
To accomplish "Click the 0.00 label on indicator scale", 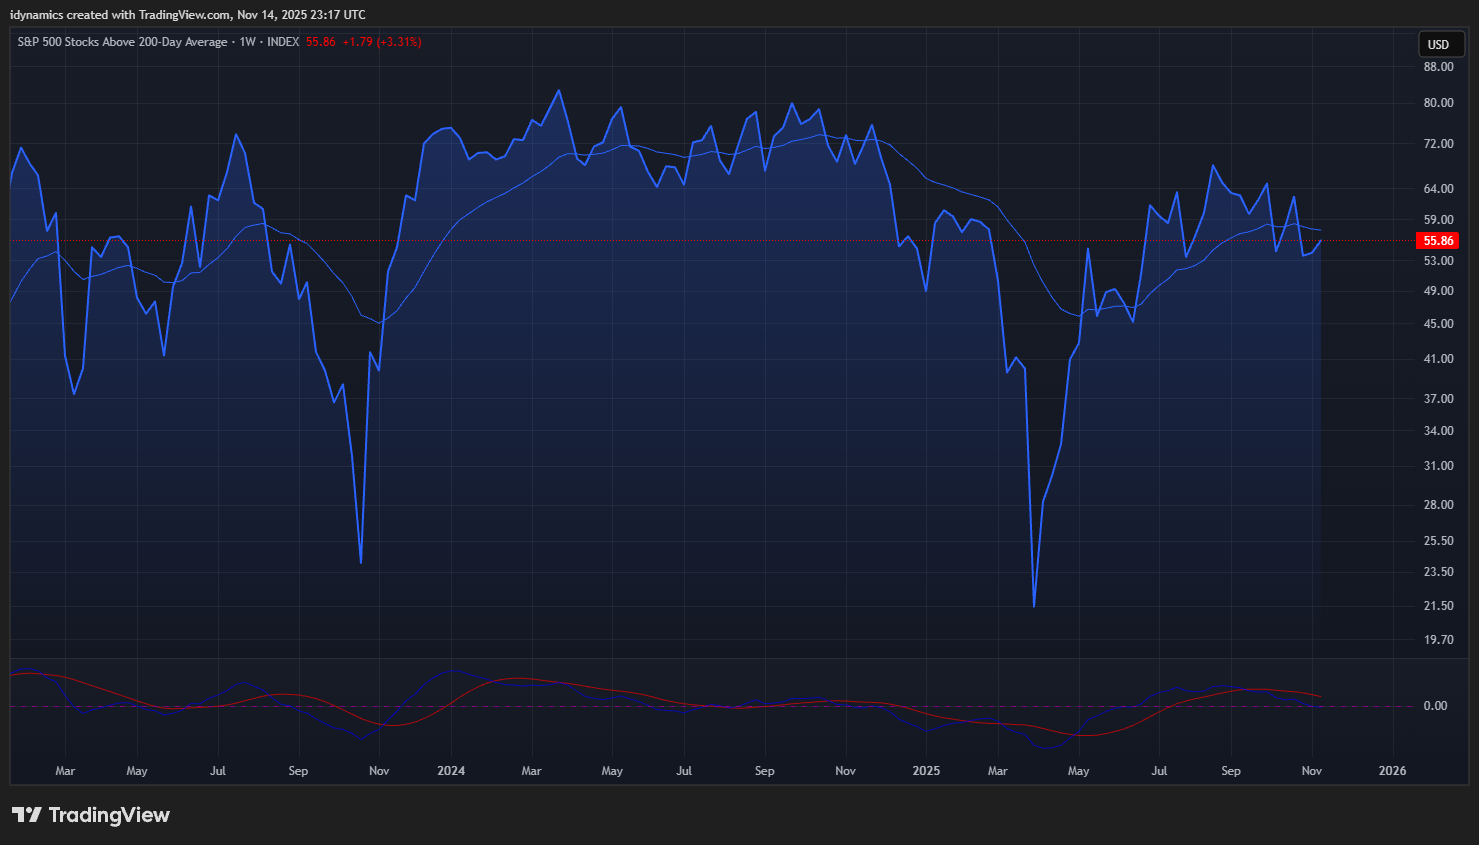I will tap(1435, 706).
